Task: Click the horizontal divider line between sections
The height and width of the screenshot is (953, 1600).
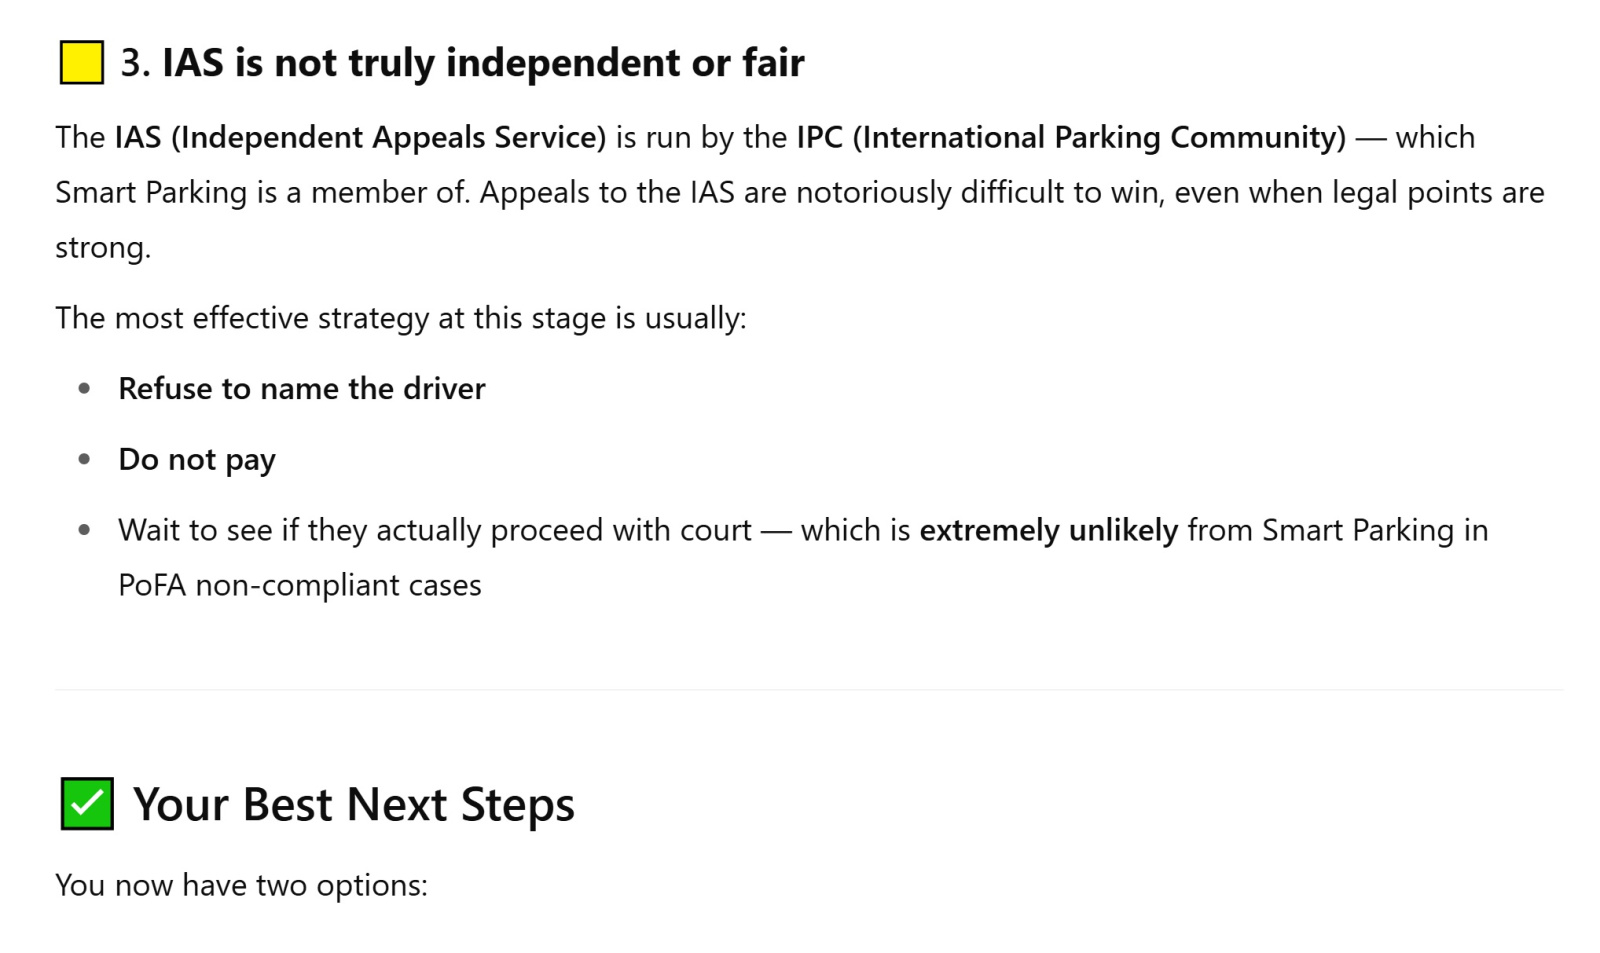Action: pos(808,689)
